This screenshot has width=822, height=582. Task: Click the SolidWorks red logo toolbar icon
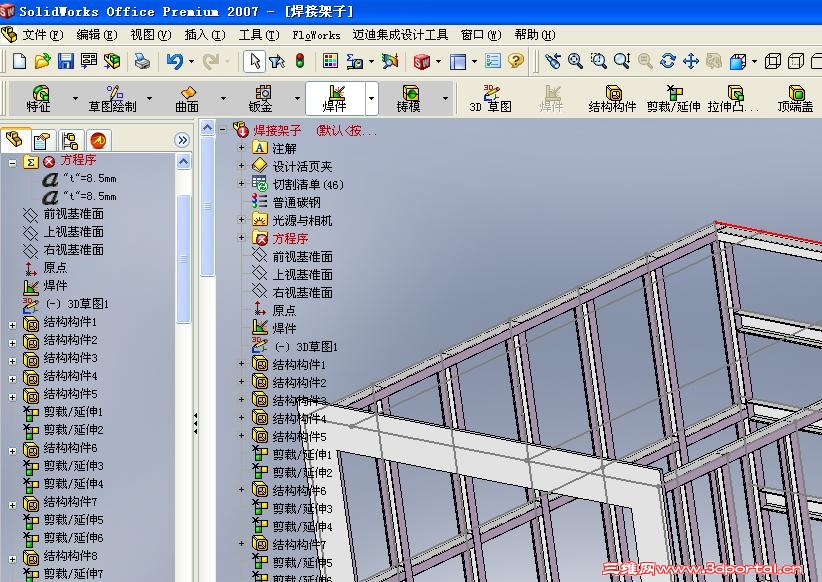click(x=422, y=61)
